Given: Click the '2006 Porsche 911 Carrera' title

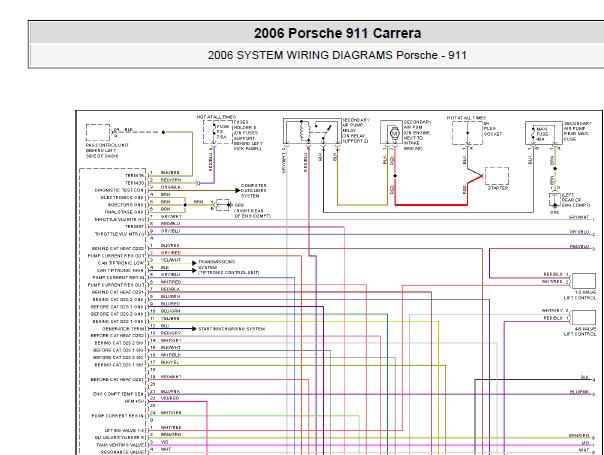Looking at the screenshot, I should point(337,33).
